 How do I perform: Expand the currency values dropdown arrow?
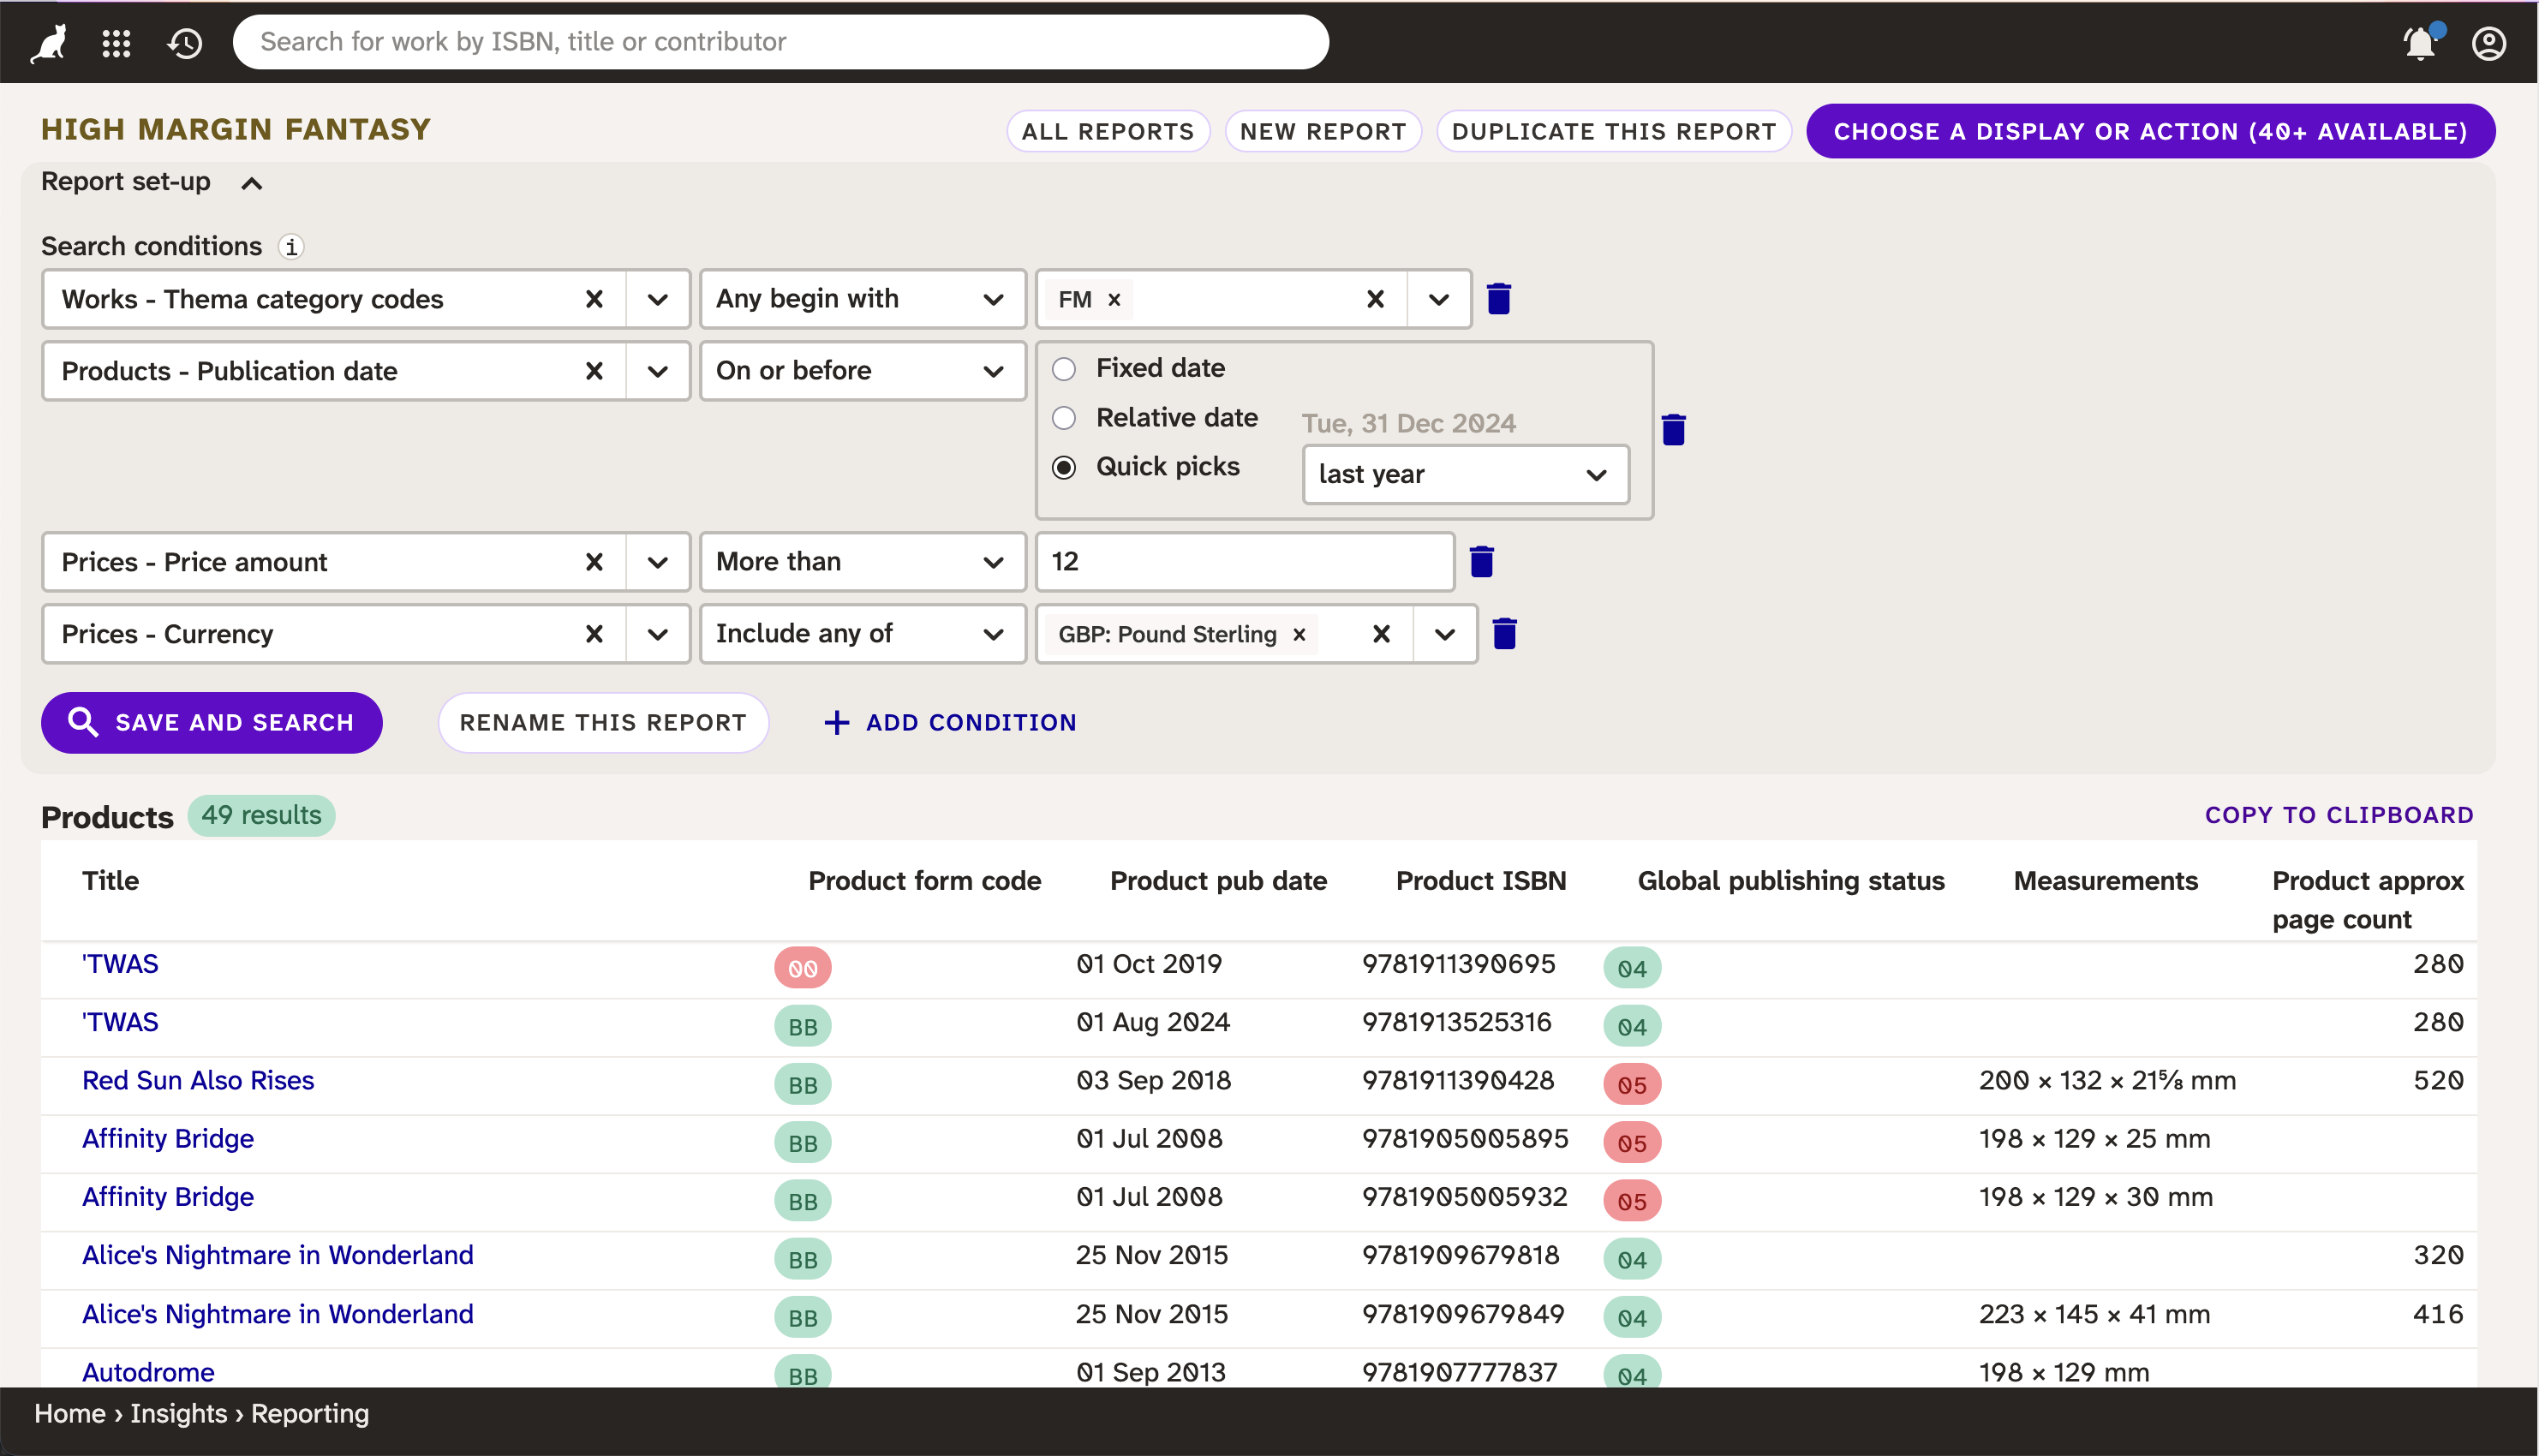(1444, 634)
